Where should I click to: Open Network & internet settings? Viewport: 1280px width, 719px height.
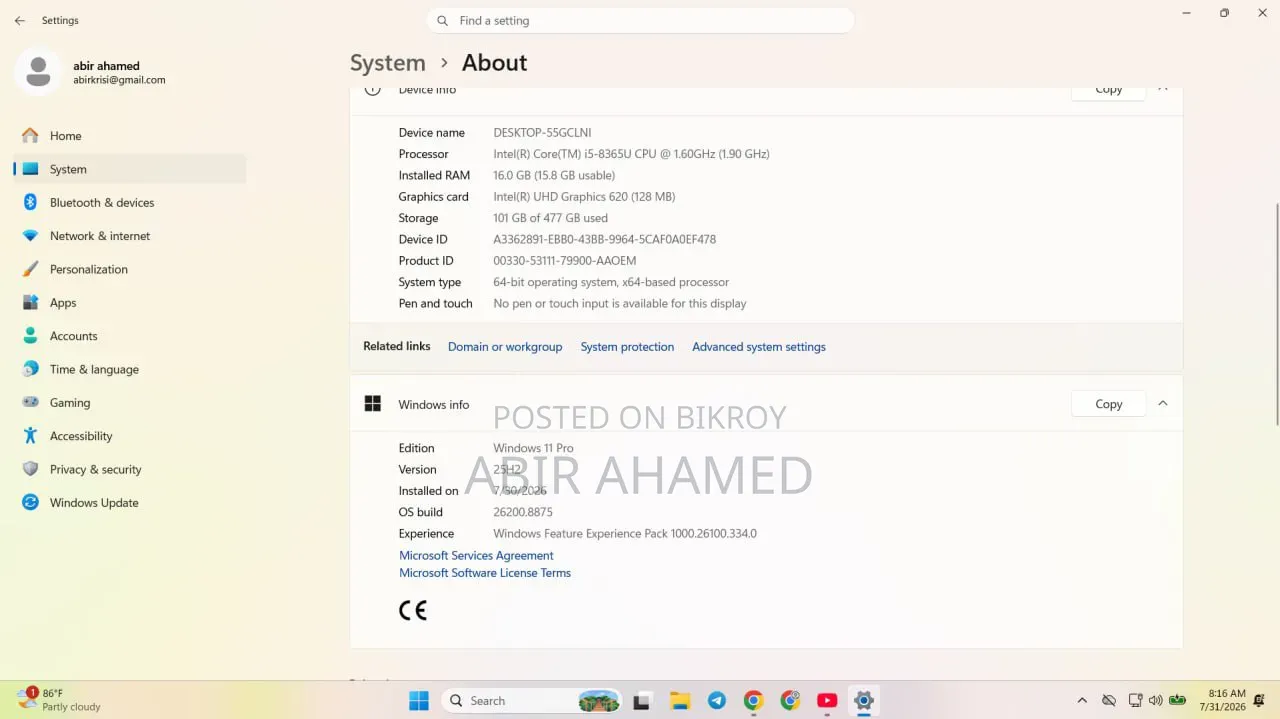pos(130,236)
